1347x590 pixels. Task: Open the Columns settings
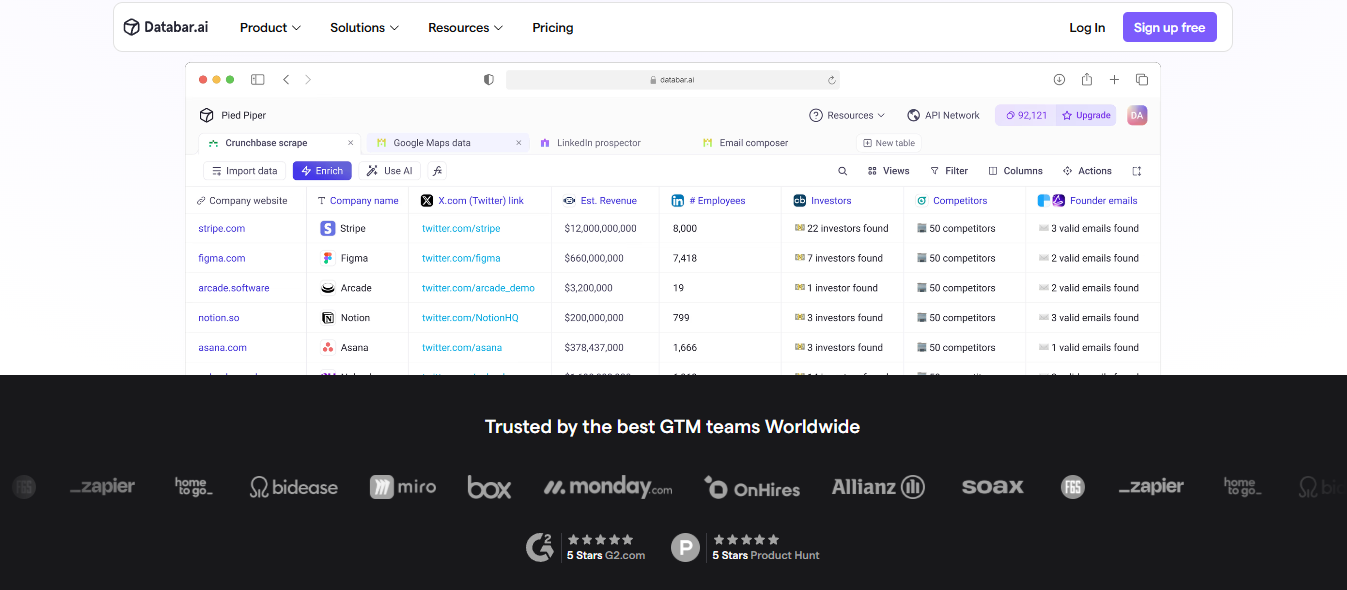click(1015, 171)
